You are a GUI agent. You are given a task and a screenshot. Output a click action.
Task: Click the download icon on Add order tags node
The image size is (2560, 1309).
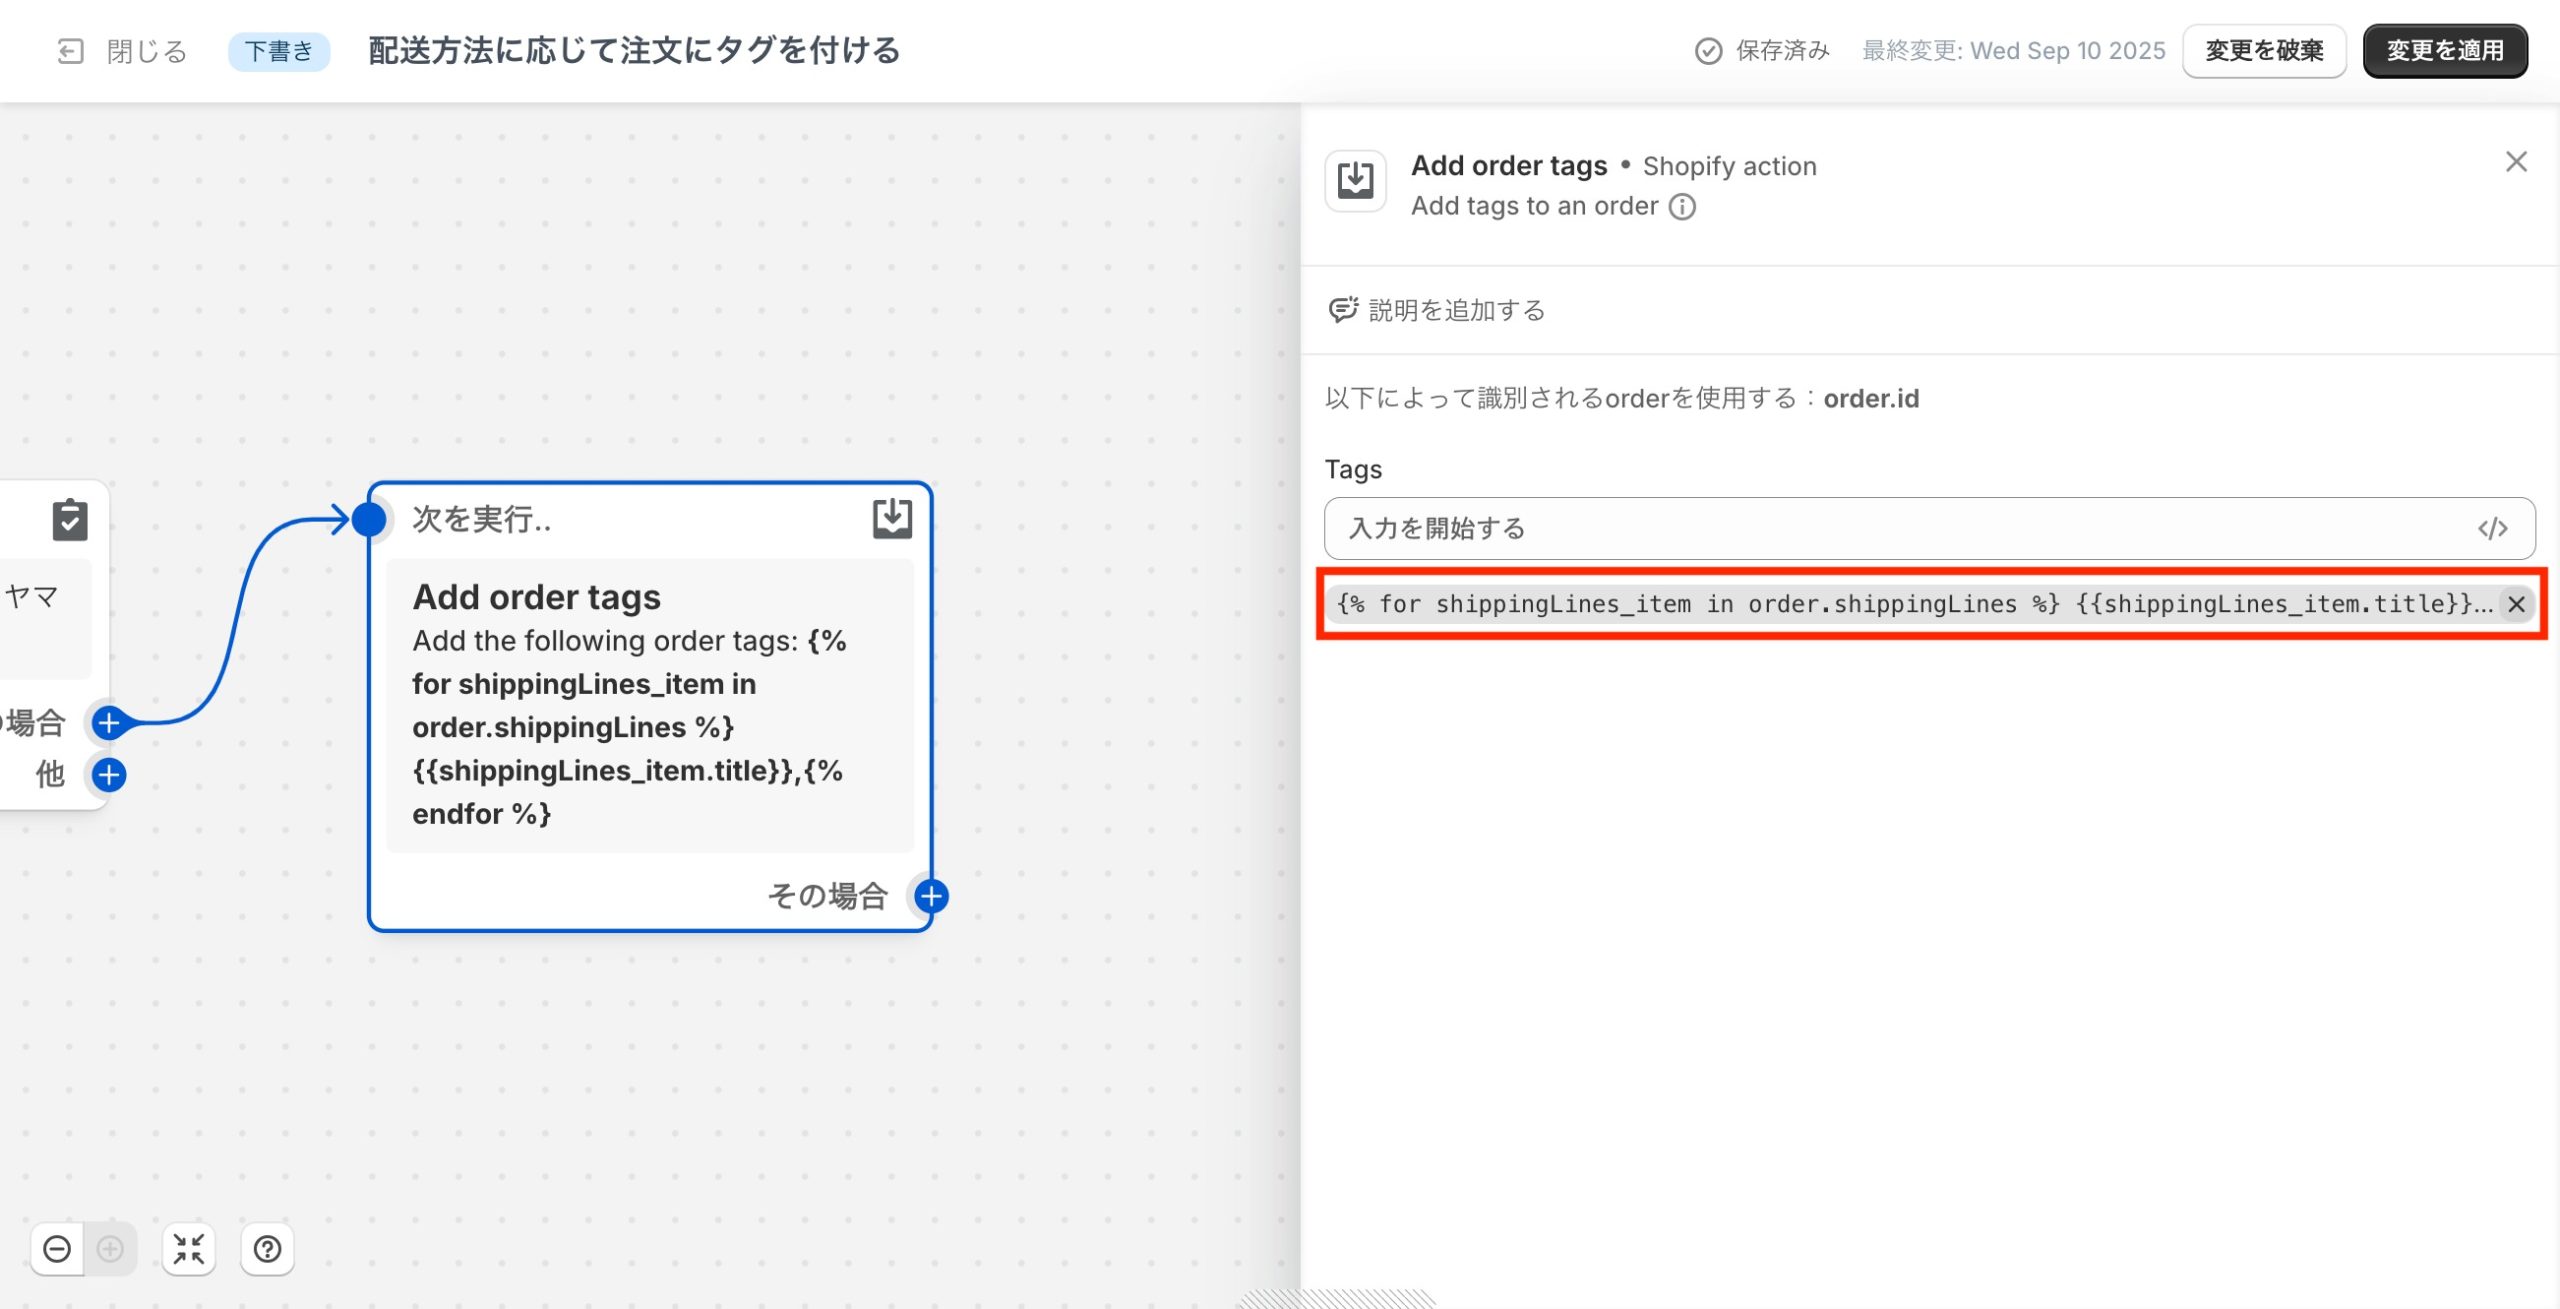coord(892,519)
